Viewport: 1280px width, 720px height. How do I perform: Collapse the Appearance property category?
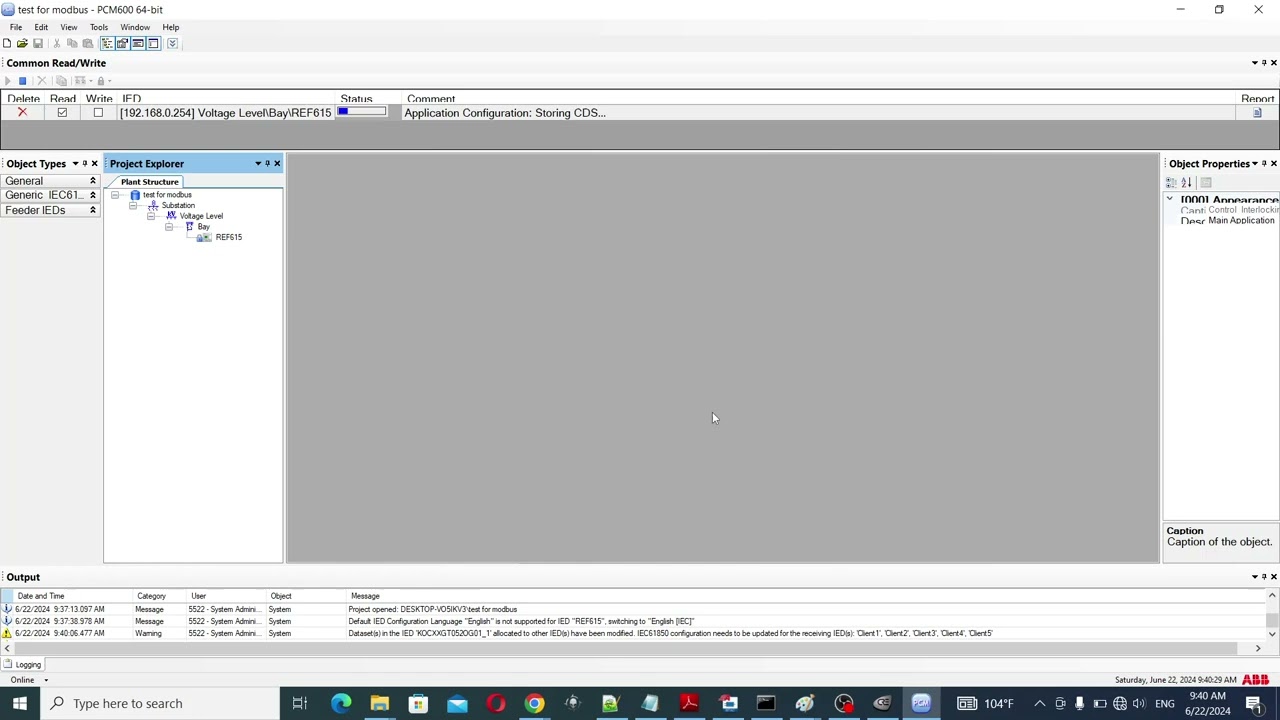click(1170, 200)
